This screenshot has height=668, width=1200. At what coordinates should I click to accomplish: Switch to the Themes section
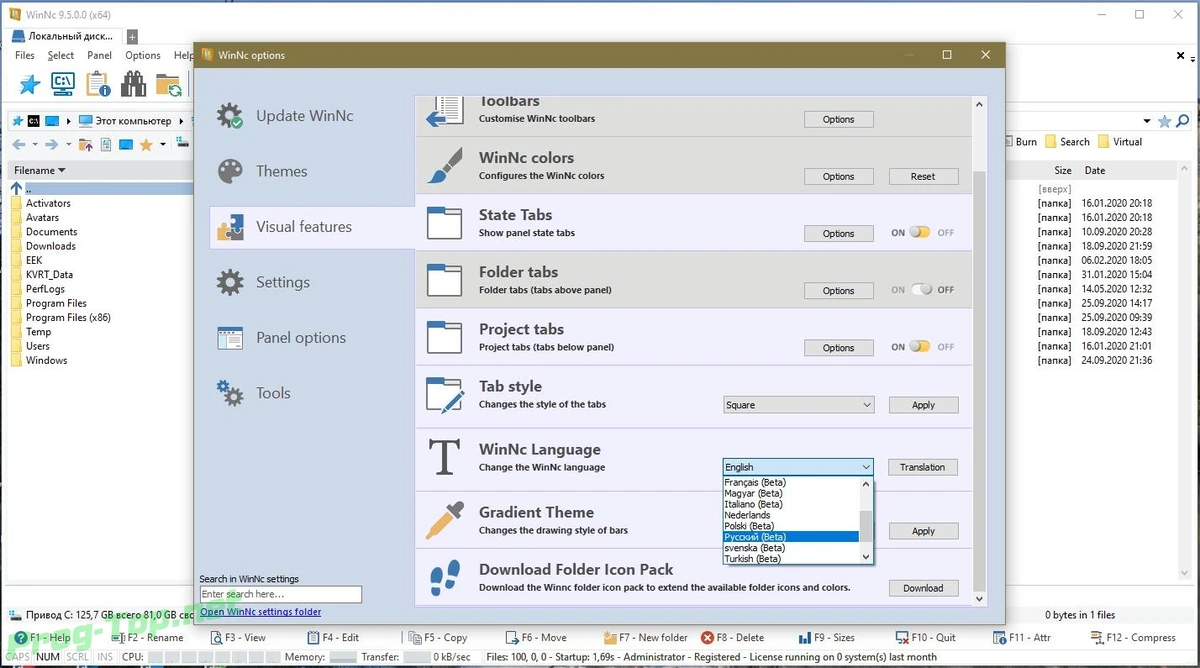click(x=281, y=171)
